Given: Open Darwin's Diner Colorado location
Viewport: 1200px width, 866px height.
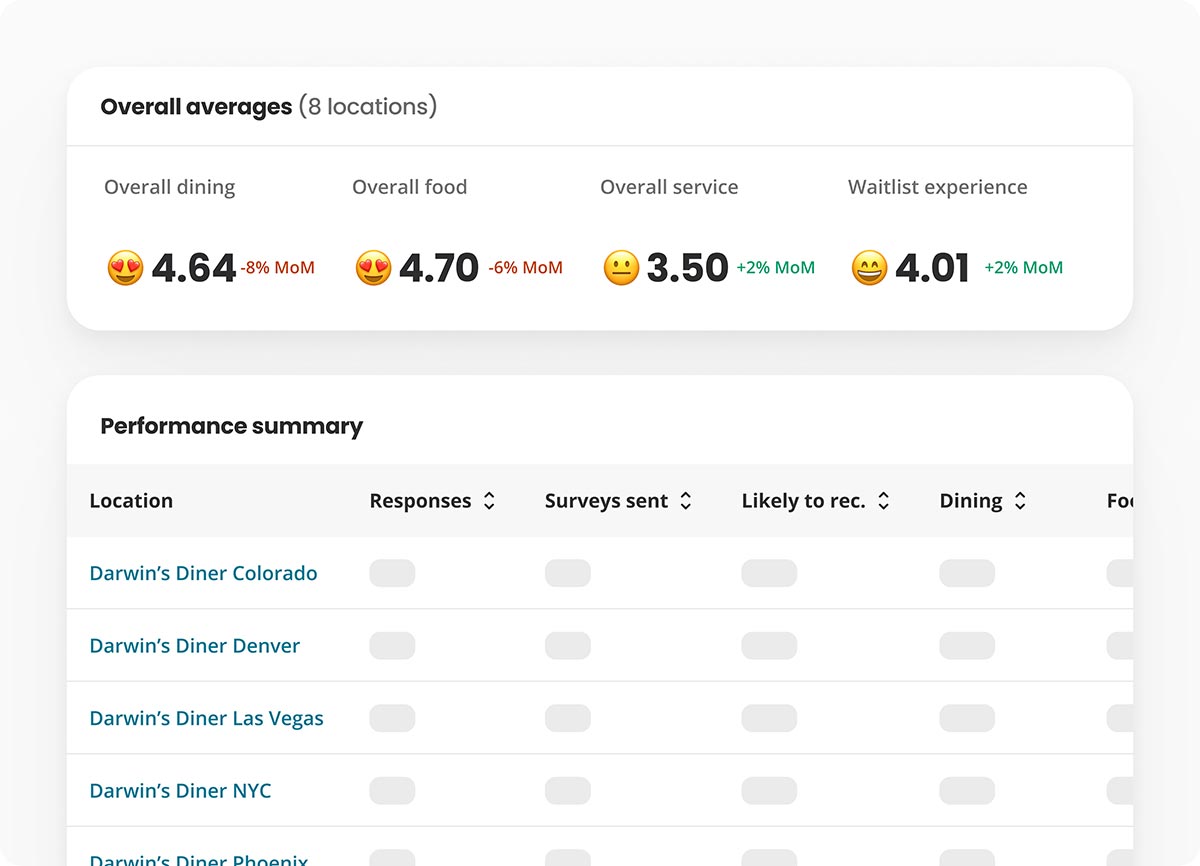Looking at the screenshot, I should coord(203,573).
